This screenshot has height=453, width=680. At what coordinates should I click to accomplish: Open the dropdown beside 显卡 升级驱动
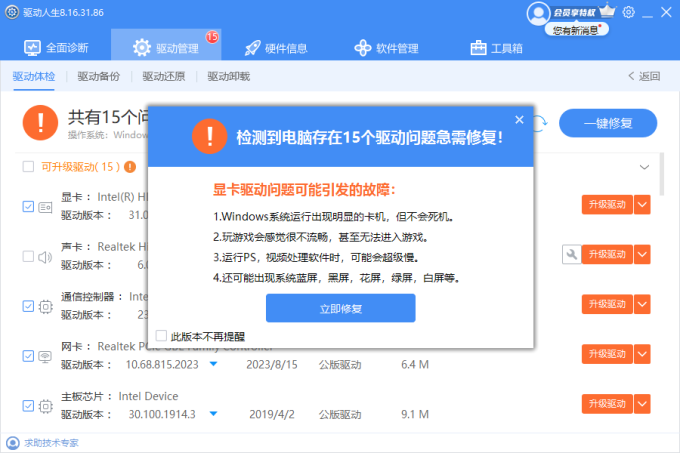(x=642, y=205)
